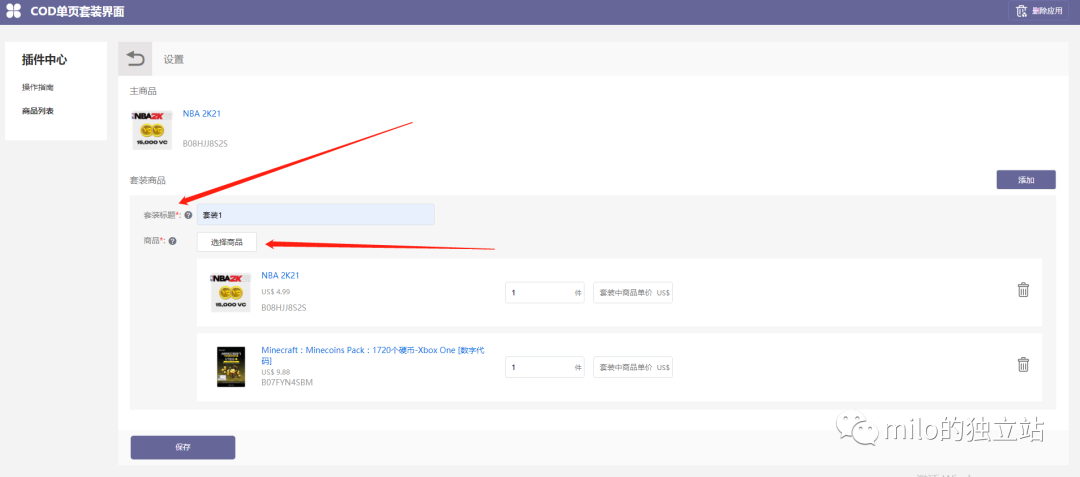Click the 删除应用 trash button
This screenshot has width=1080, height=477.
[x=1039, y=11]
